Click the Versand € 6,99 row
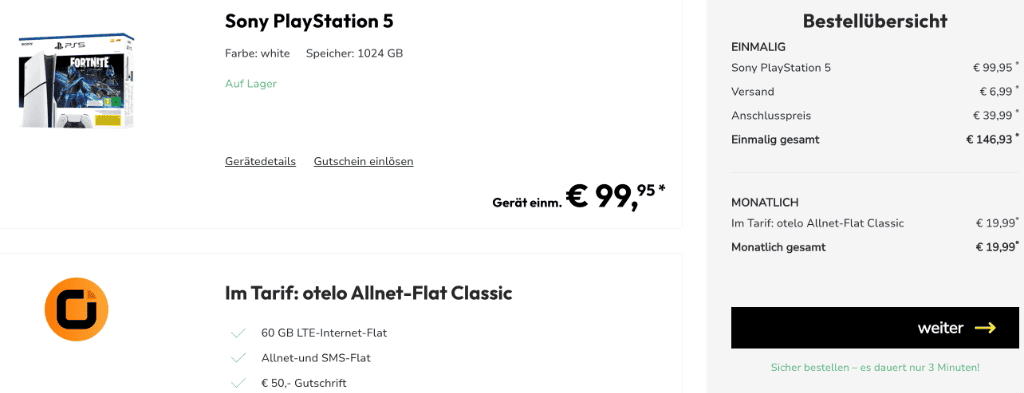This screenshot has height=393, width=1024. (x=874, y=91)
